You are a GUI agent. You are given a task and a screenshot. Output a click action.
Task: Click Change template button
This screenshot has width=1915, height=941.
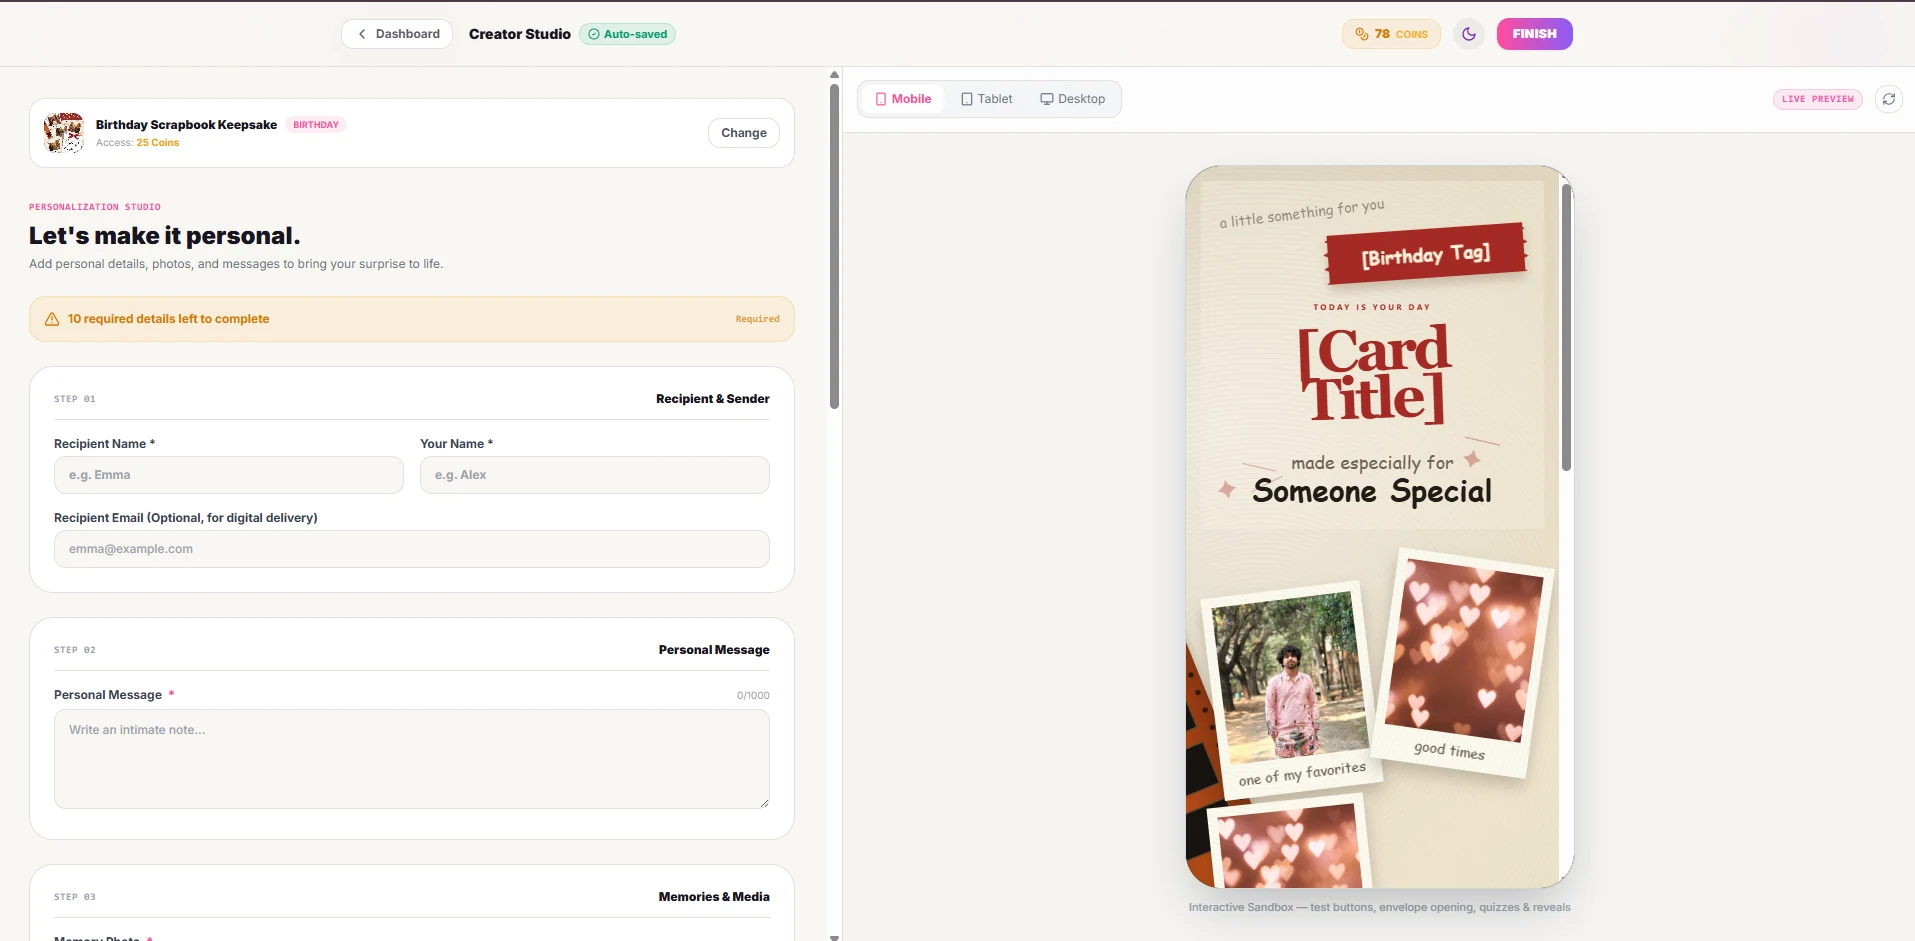coord(744,133)
